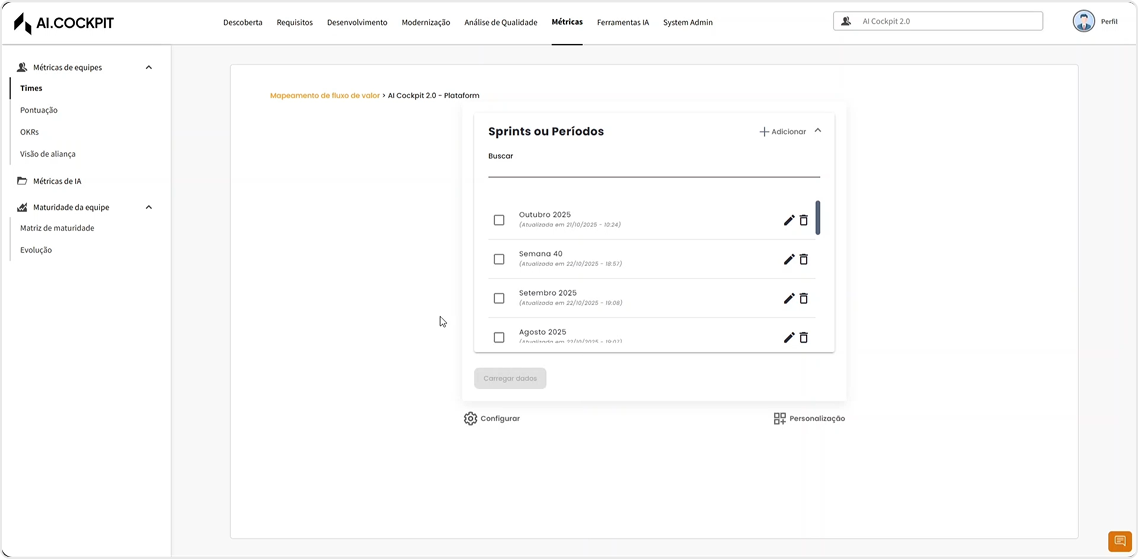Open the Personalização widgets icon
Viewport: 1138px width, 559px height.
780,418
